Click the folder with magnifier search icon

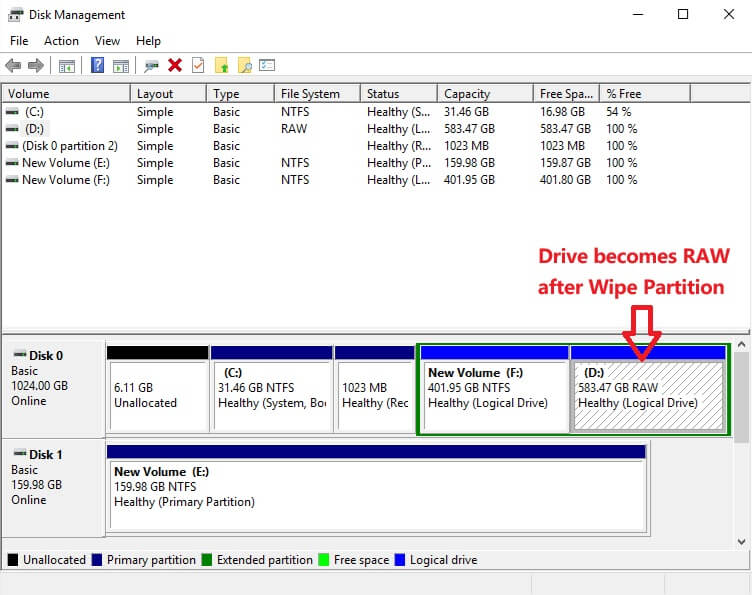(x=245, y=65)
